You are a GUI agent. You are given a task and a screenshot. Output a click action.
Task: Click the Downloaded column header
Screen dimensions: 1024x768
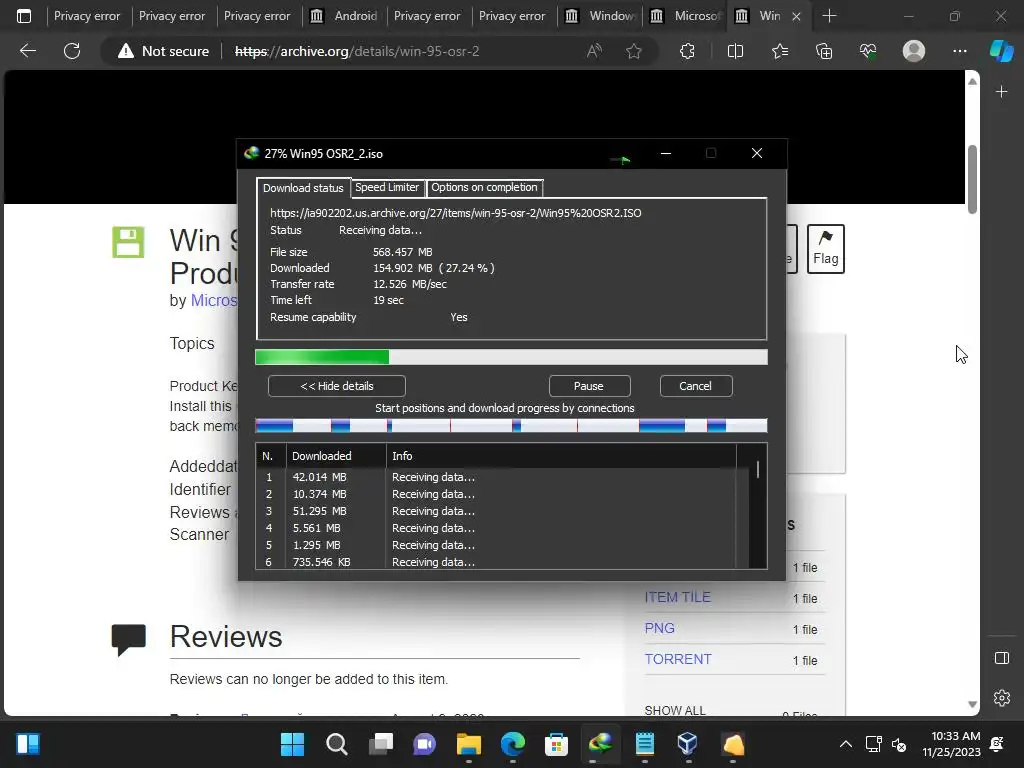[x=336, y=456]
